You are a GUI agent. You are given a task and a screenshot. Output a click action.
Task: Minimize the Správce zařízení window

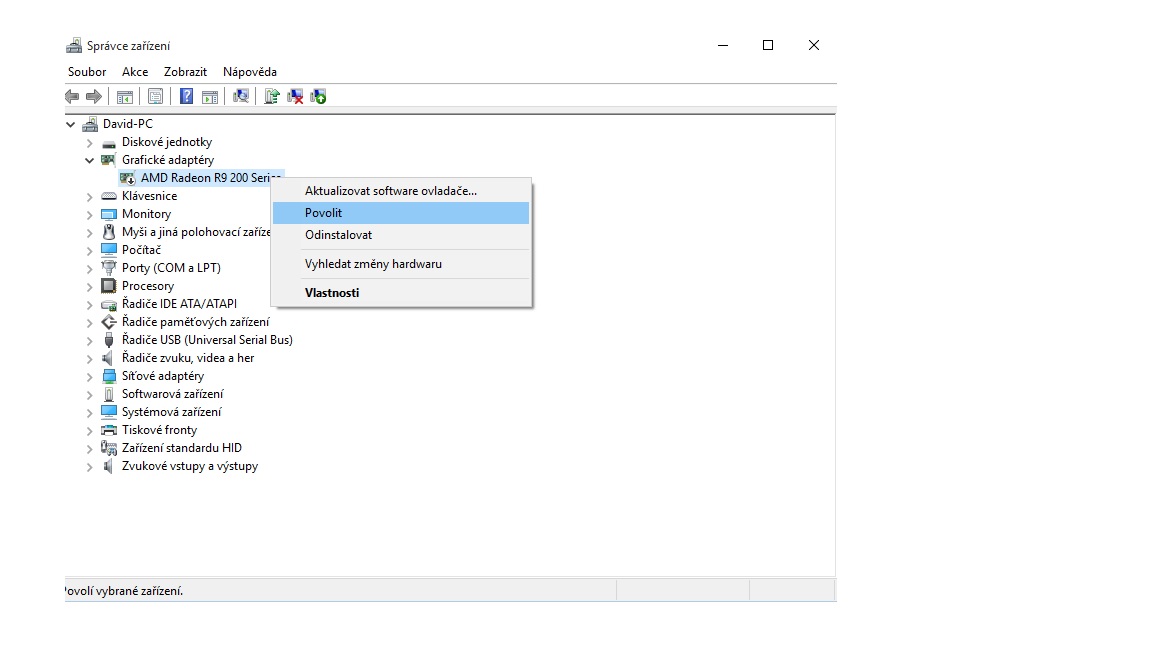click(723, 46)
